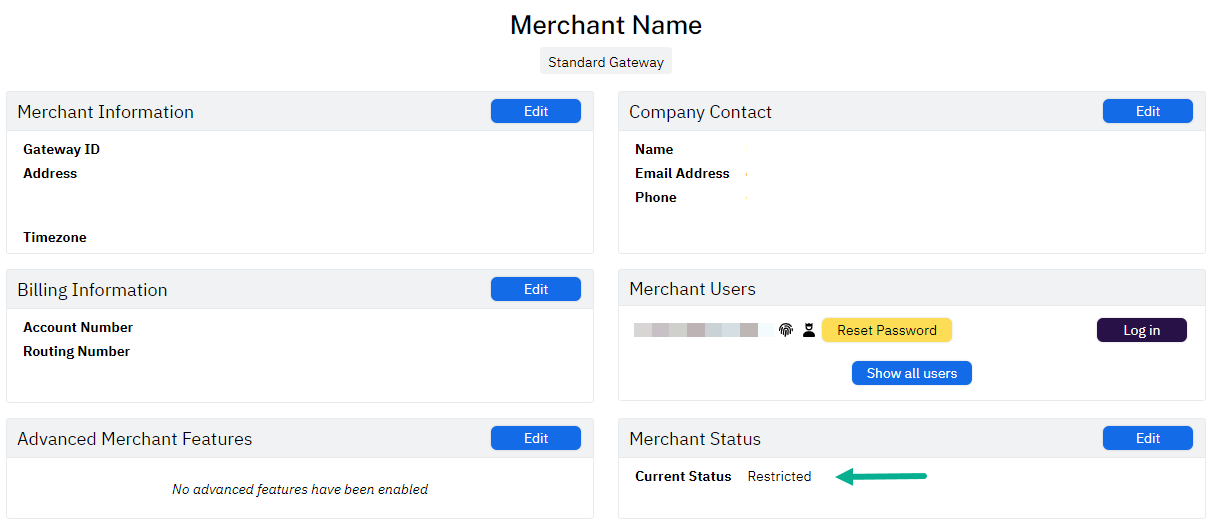This screenshot has height=531, width=1218.
Task: Log in as the merchant user
Action: 1141,330
